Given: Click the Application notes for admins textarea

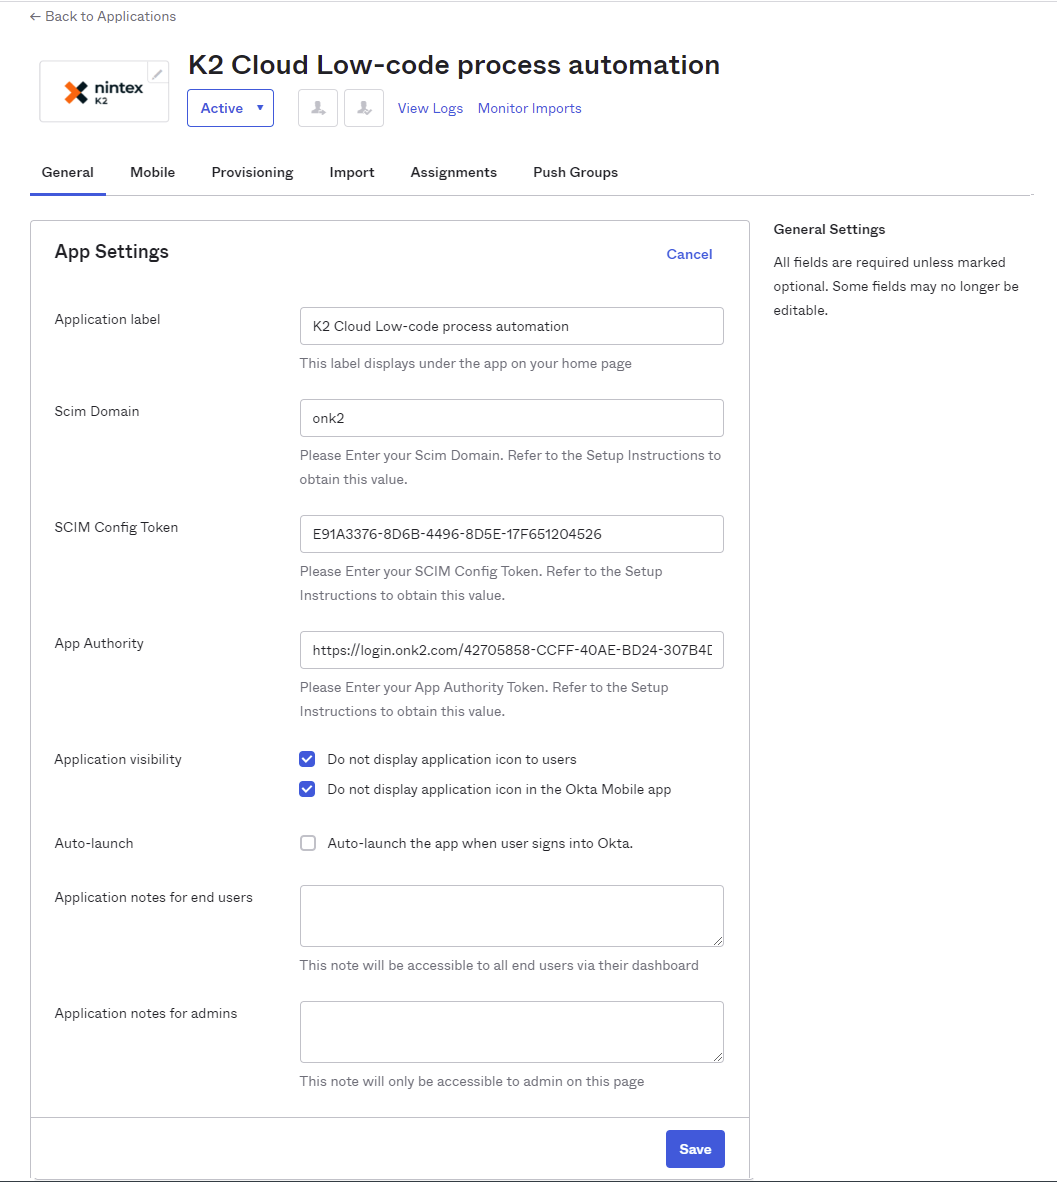Looking at the screenshot, I should [511, 1031].
